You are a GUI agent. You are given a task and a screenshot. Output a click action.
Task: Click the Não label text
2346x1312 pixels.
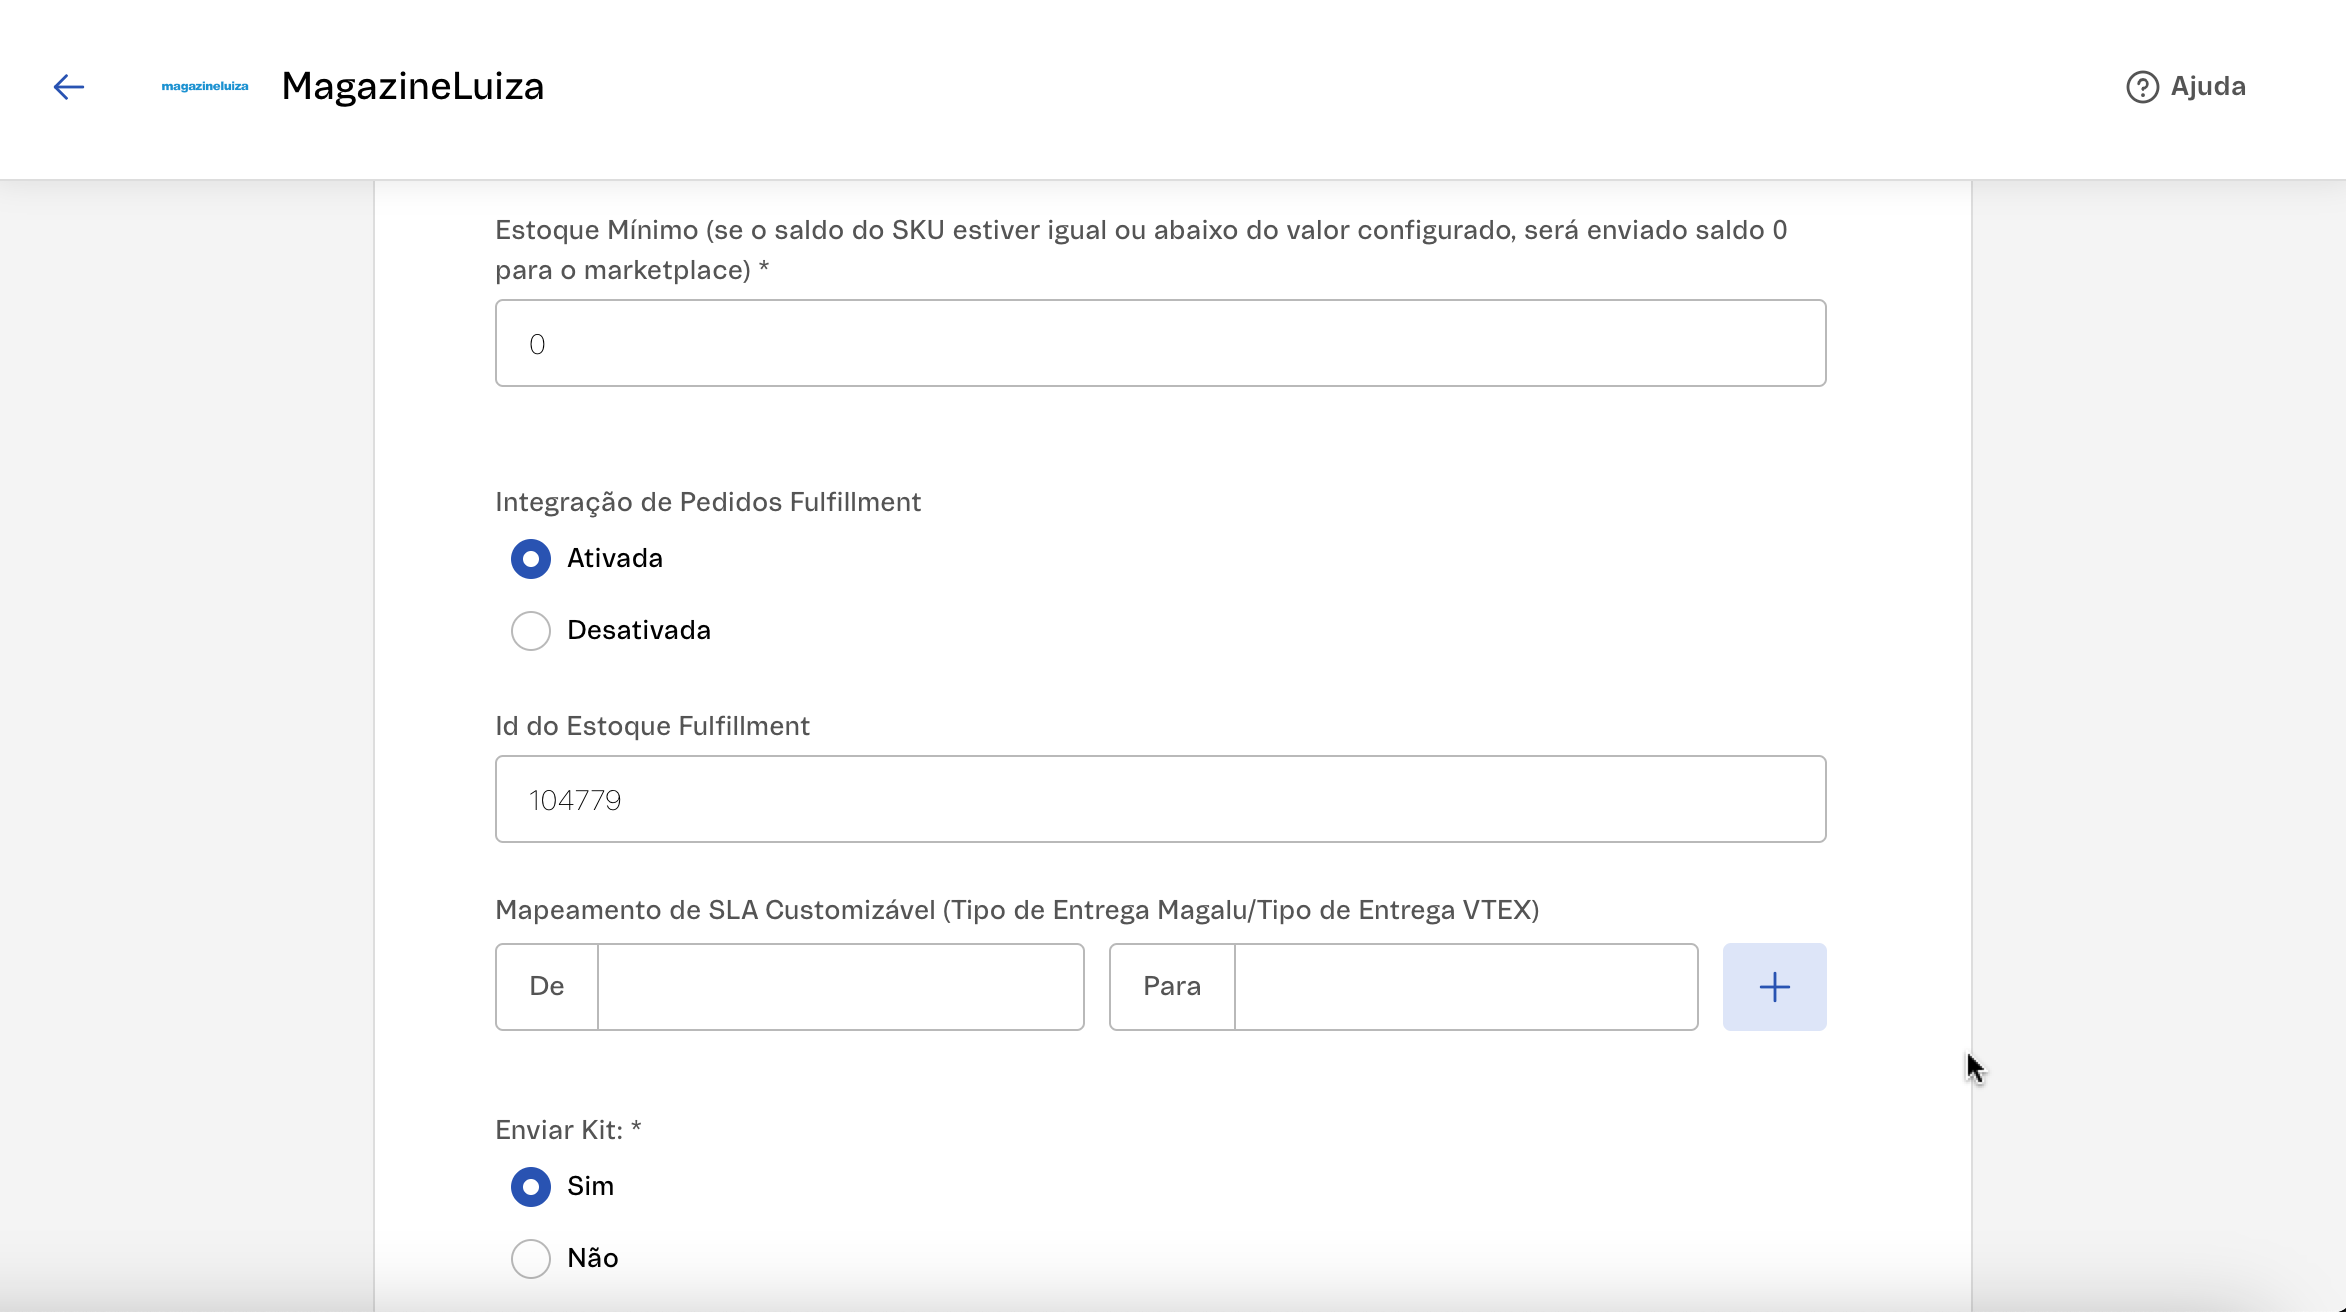[592, 1259]
